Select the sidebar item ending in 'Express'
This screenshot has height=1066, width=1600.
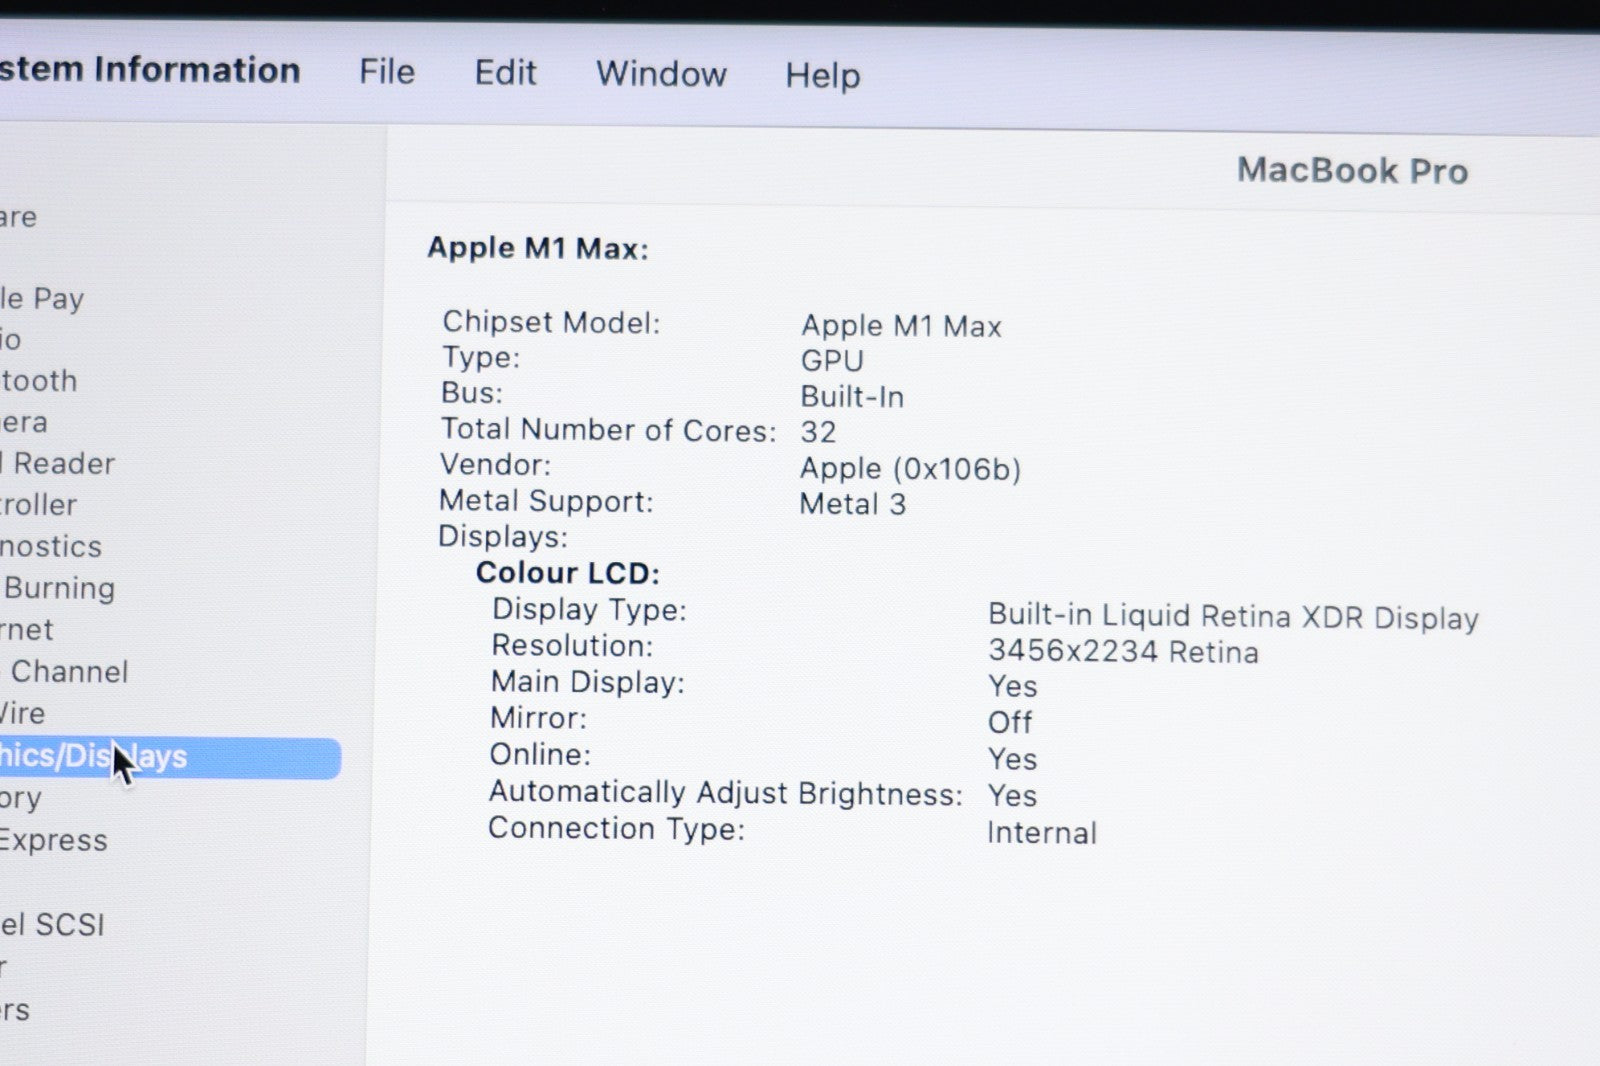54,841
